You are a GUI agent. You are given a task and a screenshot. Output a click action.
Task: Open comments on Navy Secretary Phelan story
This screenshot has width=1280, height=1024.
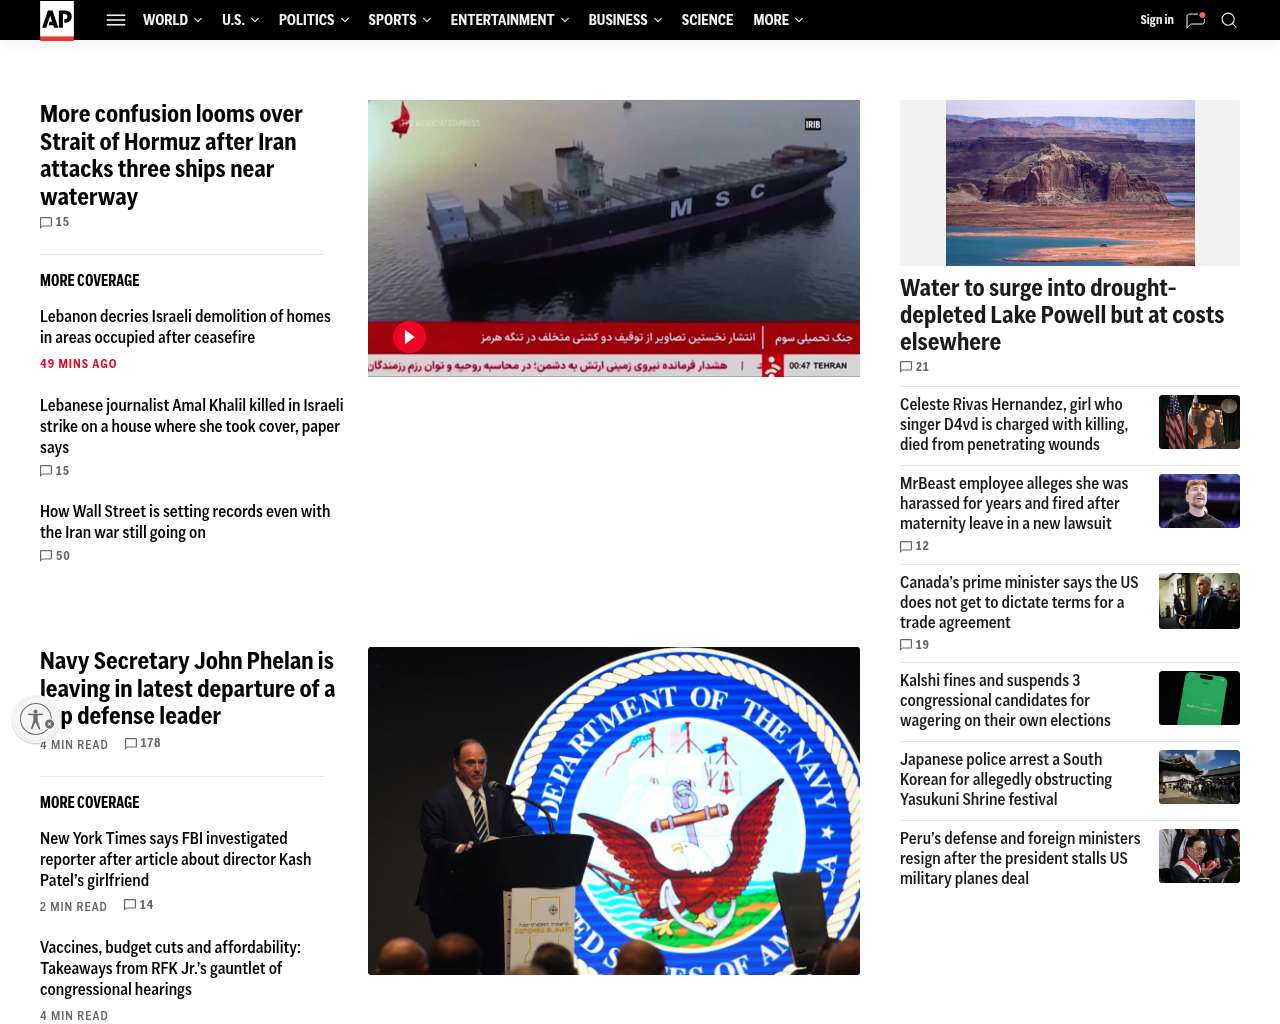pyautogui.click(x=143, y=743)
